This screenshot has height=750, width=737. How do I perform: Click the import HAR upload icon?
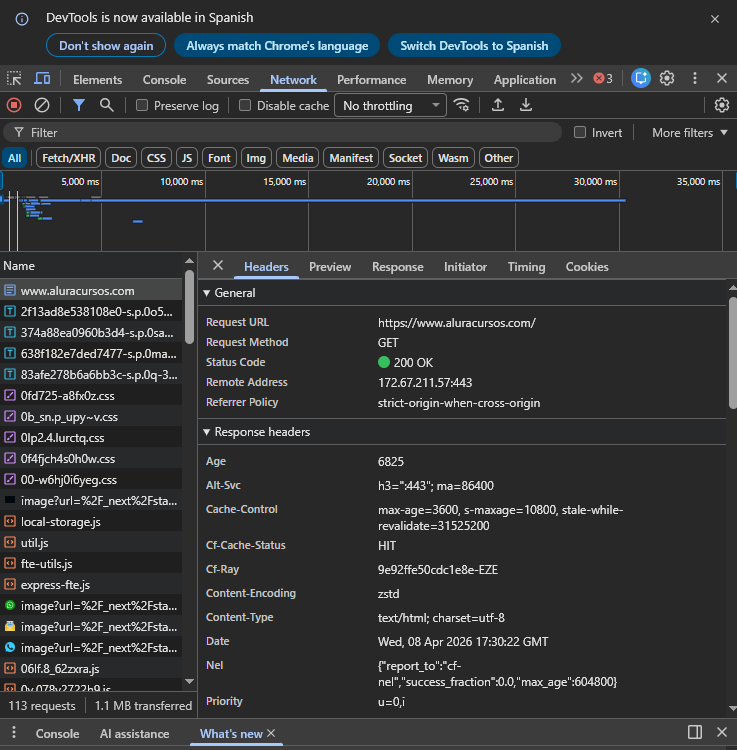pos(498,105)
